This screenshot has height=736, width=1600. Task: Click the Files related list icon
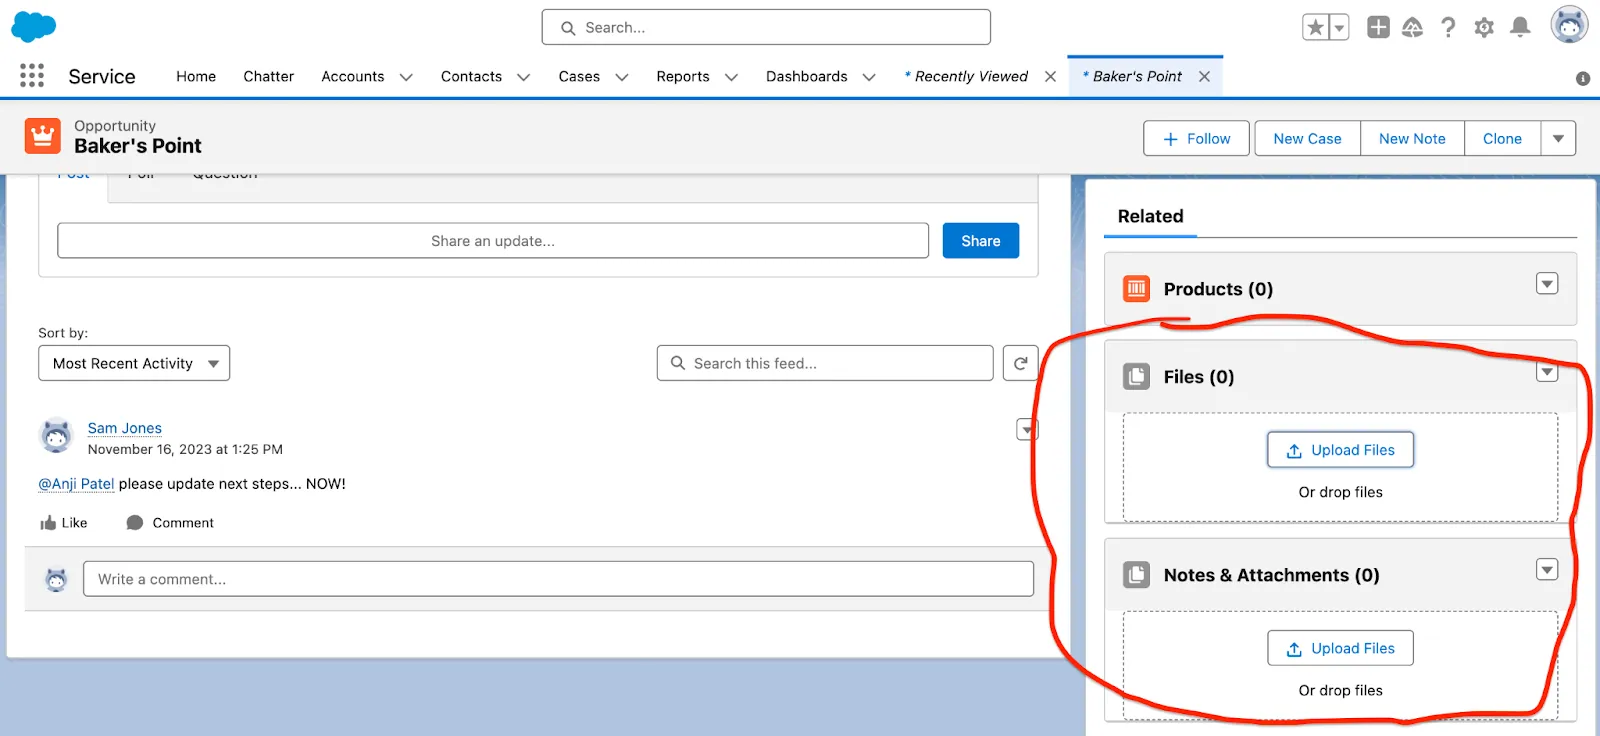[x=1136, y=377]
